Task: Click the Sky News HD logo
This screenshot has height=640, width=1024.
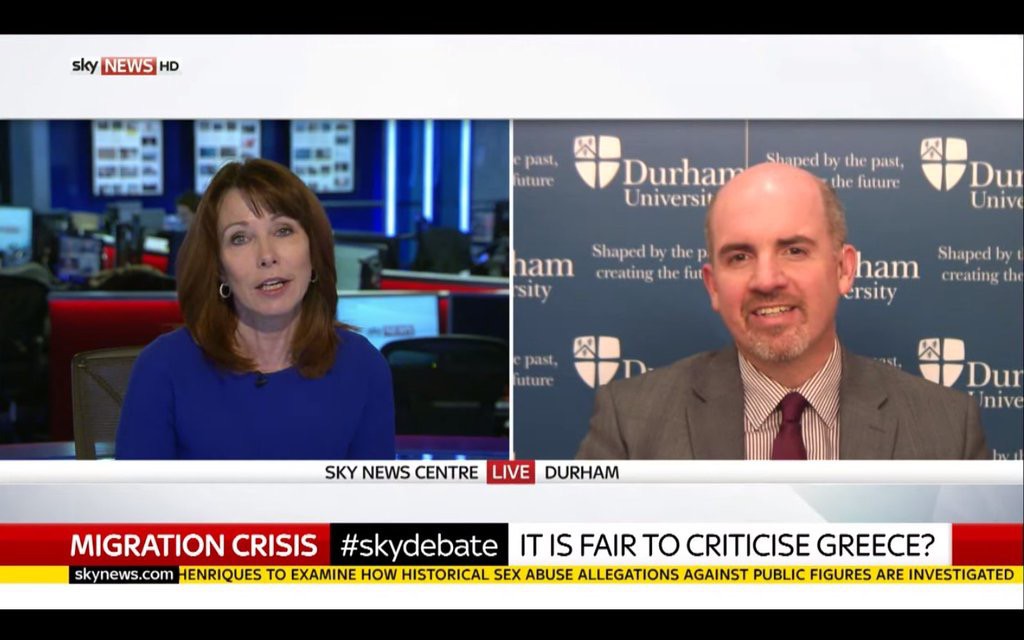Action: pyautogui.click(x=125, y=66)
